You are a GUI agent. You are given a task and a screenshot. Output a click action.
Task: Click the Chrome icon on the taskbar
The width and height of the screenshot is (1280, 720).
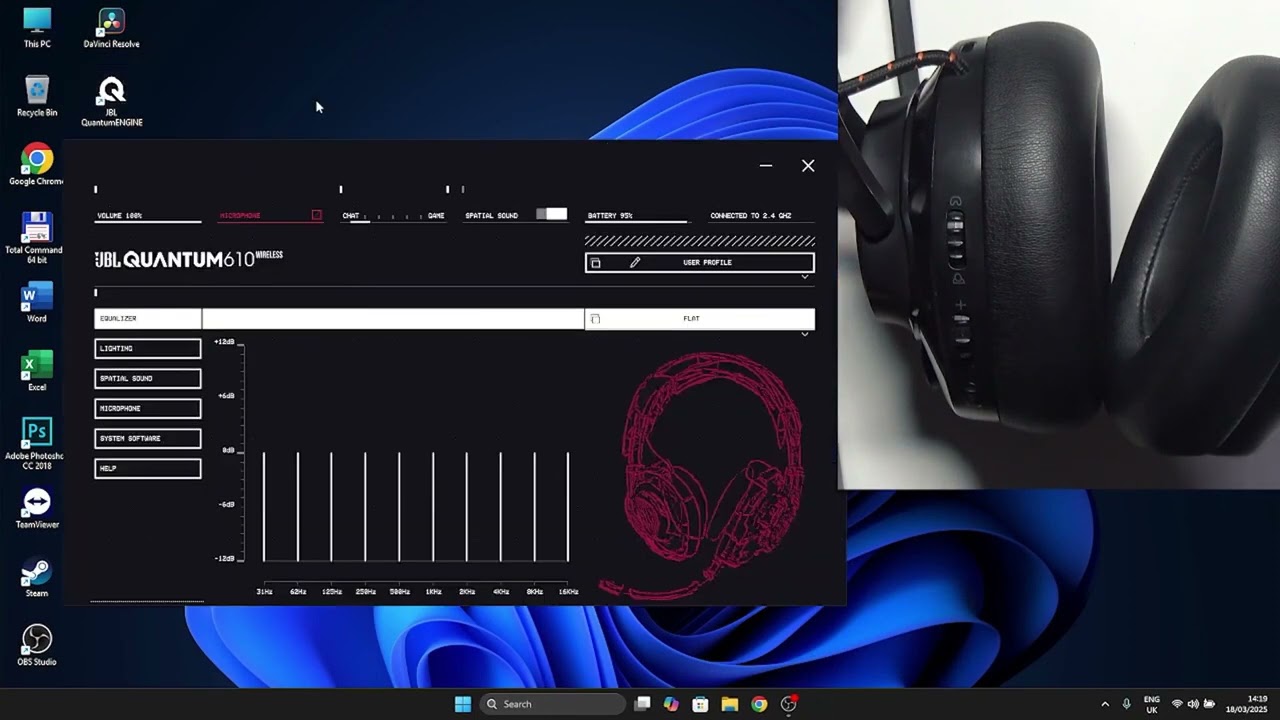tap(759, 704)
